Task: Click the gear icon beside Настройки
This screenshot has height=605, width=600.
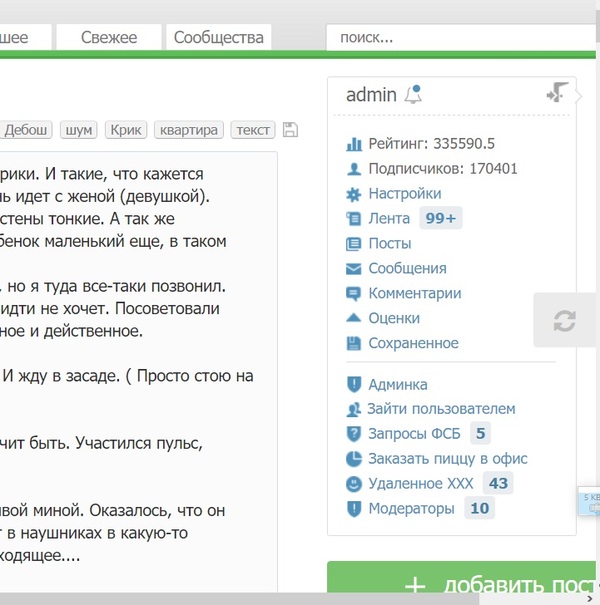Action: (353, 194)
